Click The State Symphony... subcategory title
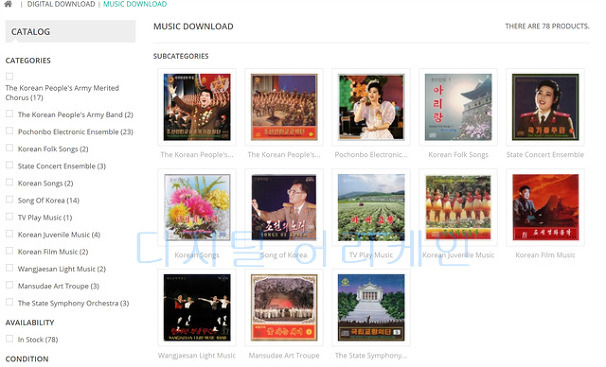The width and height of the screenshot is (606, 367). pyautogui.click(x=371, y=355)
